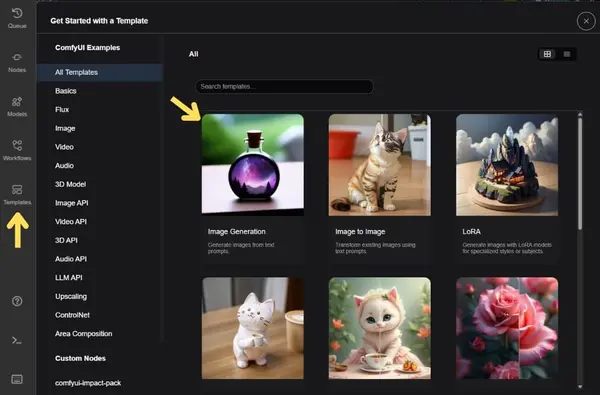Switch to grid view layout

[547, 54]
